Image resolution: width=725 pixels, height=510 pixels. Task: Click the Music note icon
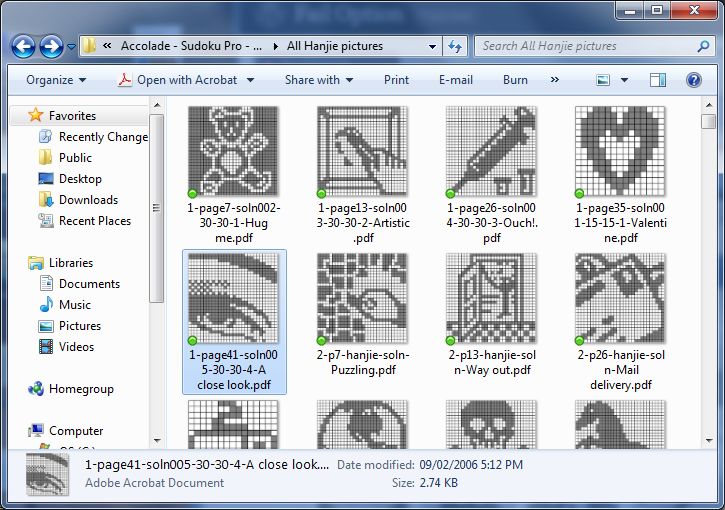pos(46,305)
